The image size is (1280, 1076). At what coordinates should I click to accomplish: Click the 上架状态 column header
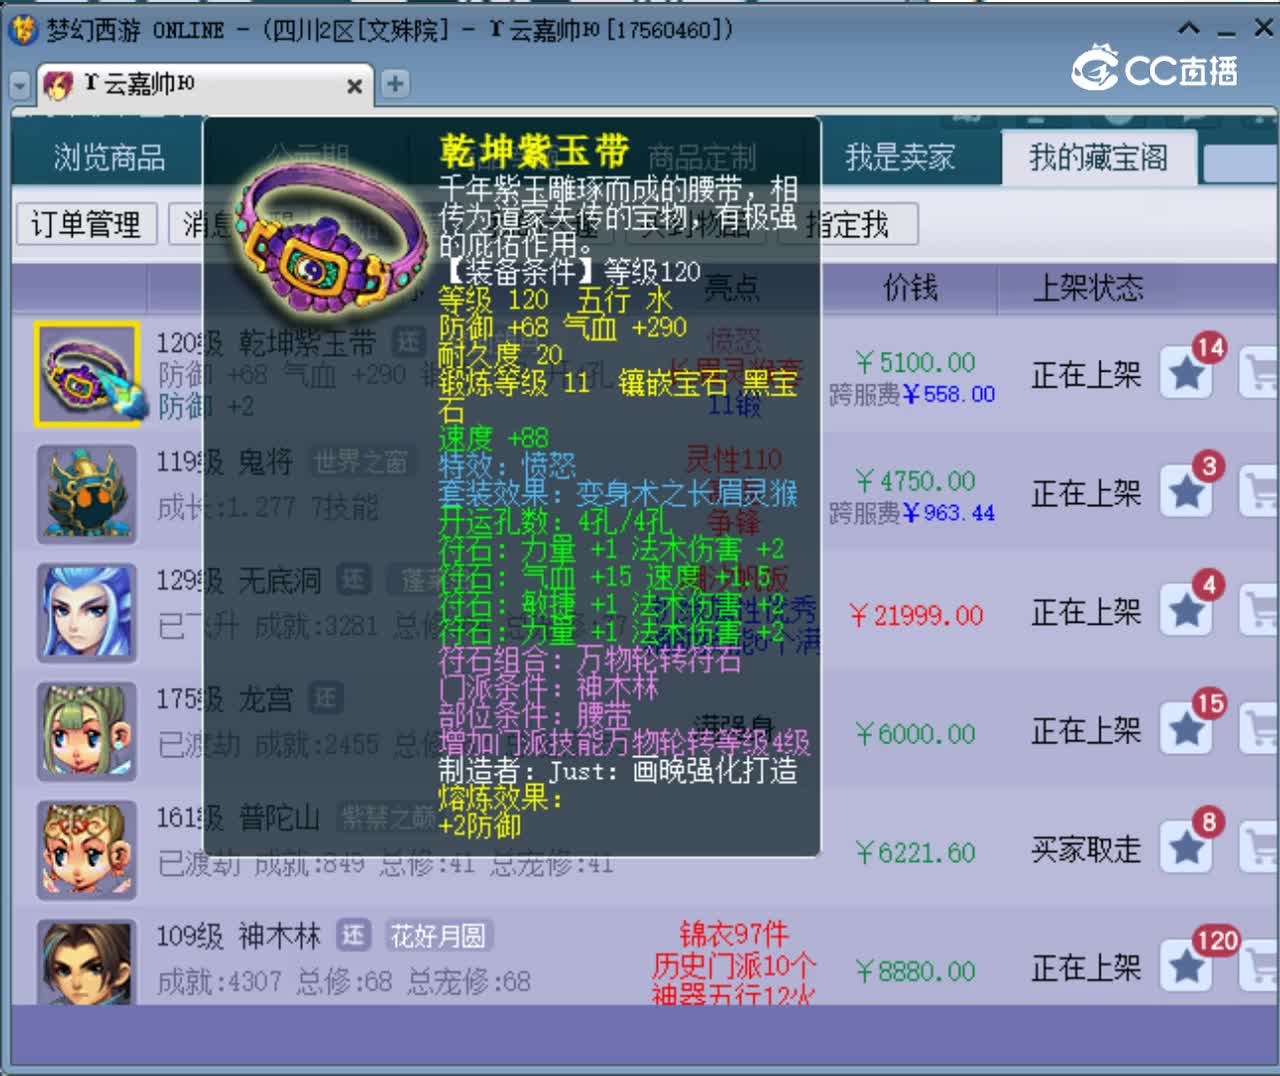(x=1087, y=288)
